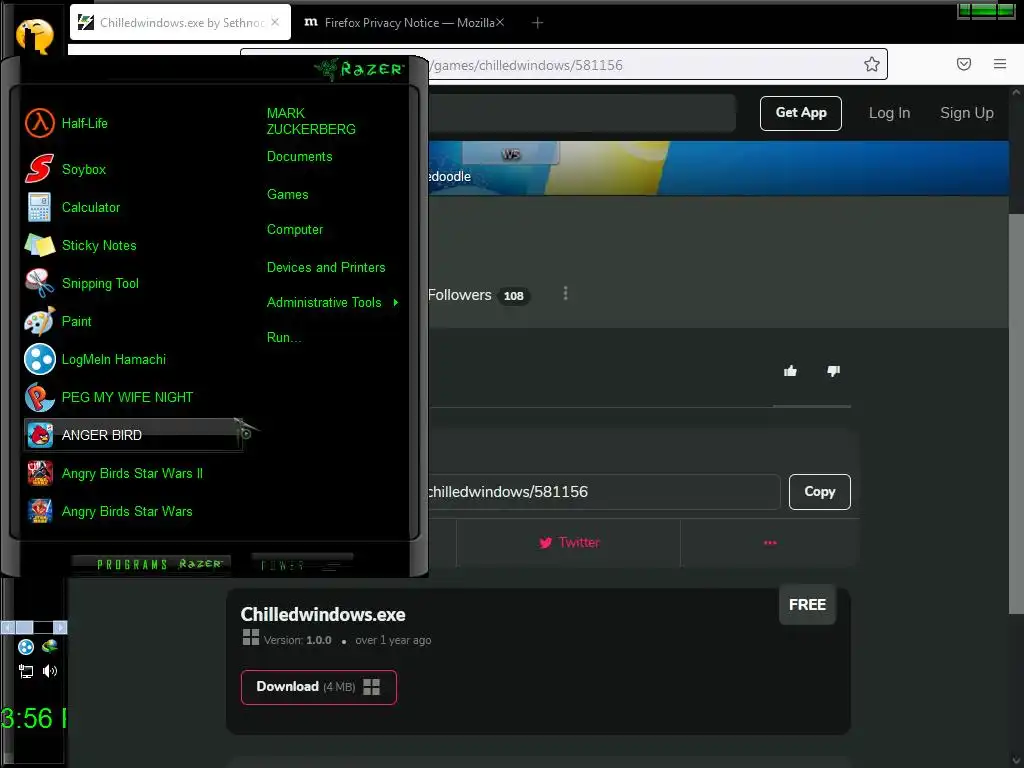Screen dimensions: 1024x768
Task: Open the Pocket save icon
Action: tap(964, 64)
